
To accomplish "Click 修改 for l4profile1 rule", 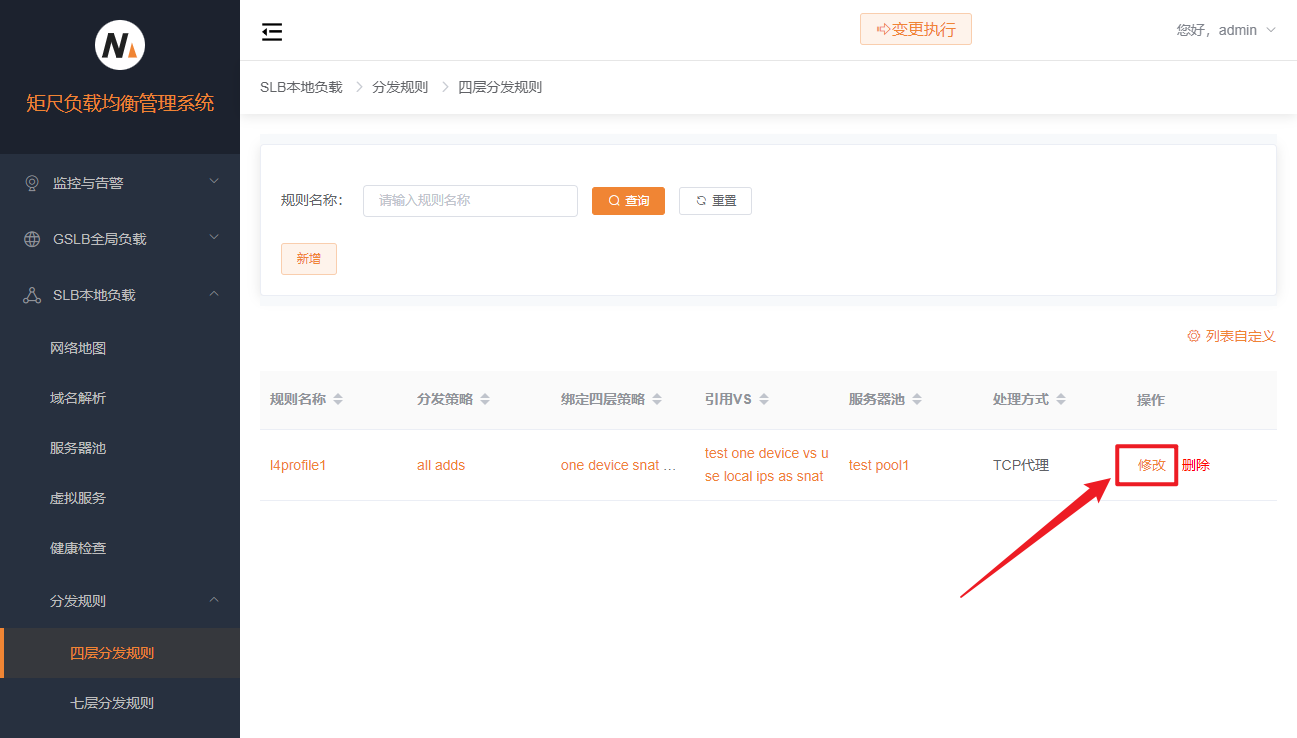I will pos(1151,465).
